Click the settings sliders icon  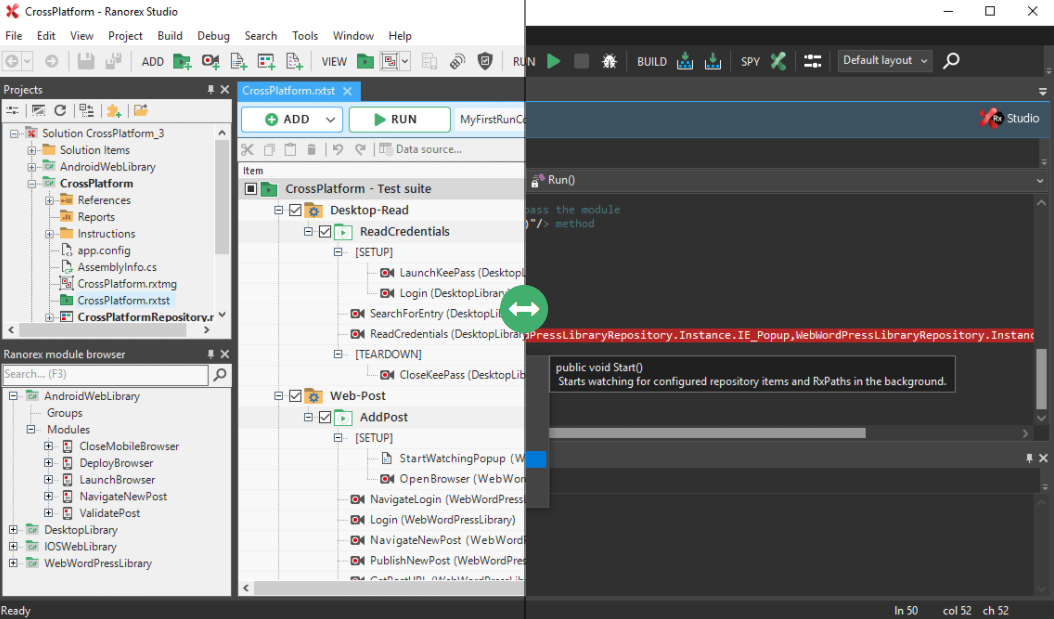(x=812, y=61)
